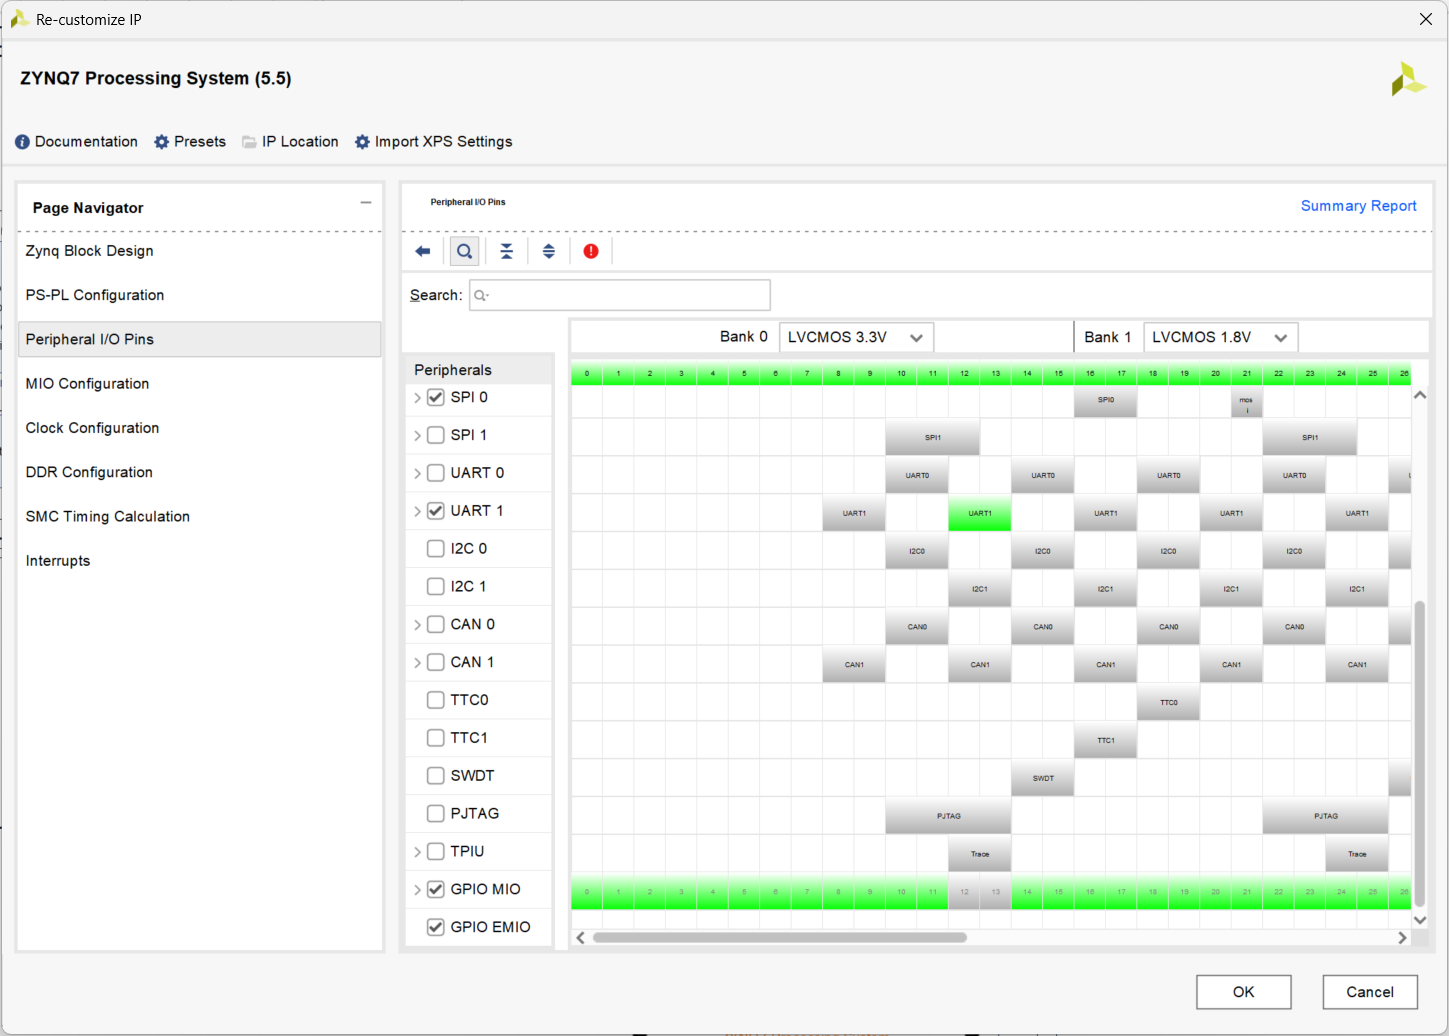Uncheck the GPIO MIO checkbox

tap(436, 889)
